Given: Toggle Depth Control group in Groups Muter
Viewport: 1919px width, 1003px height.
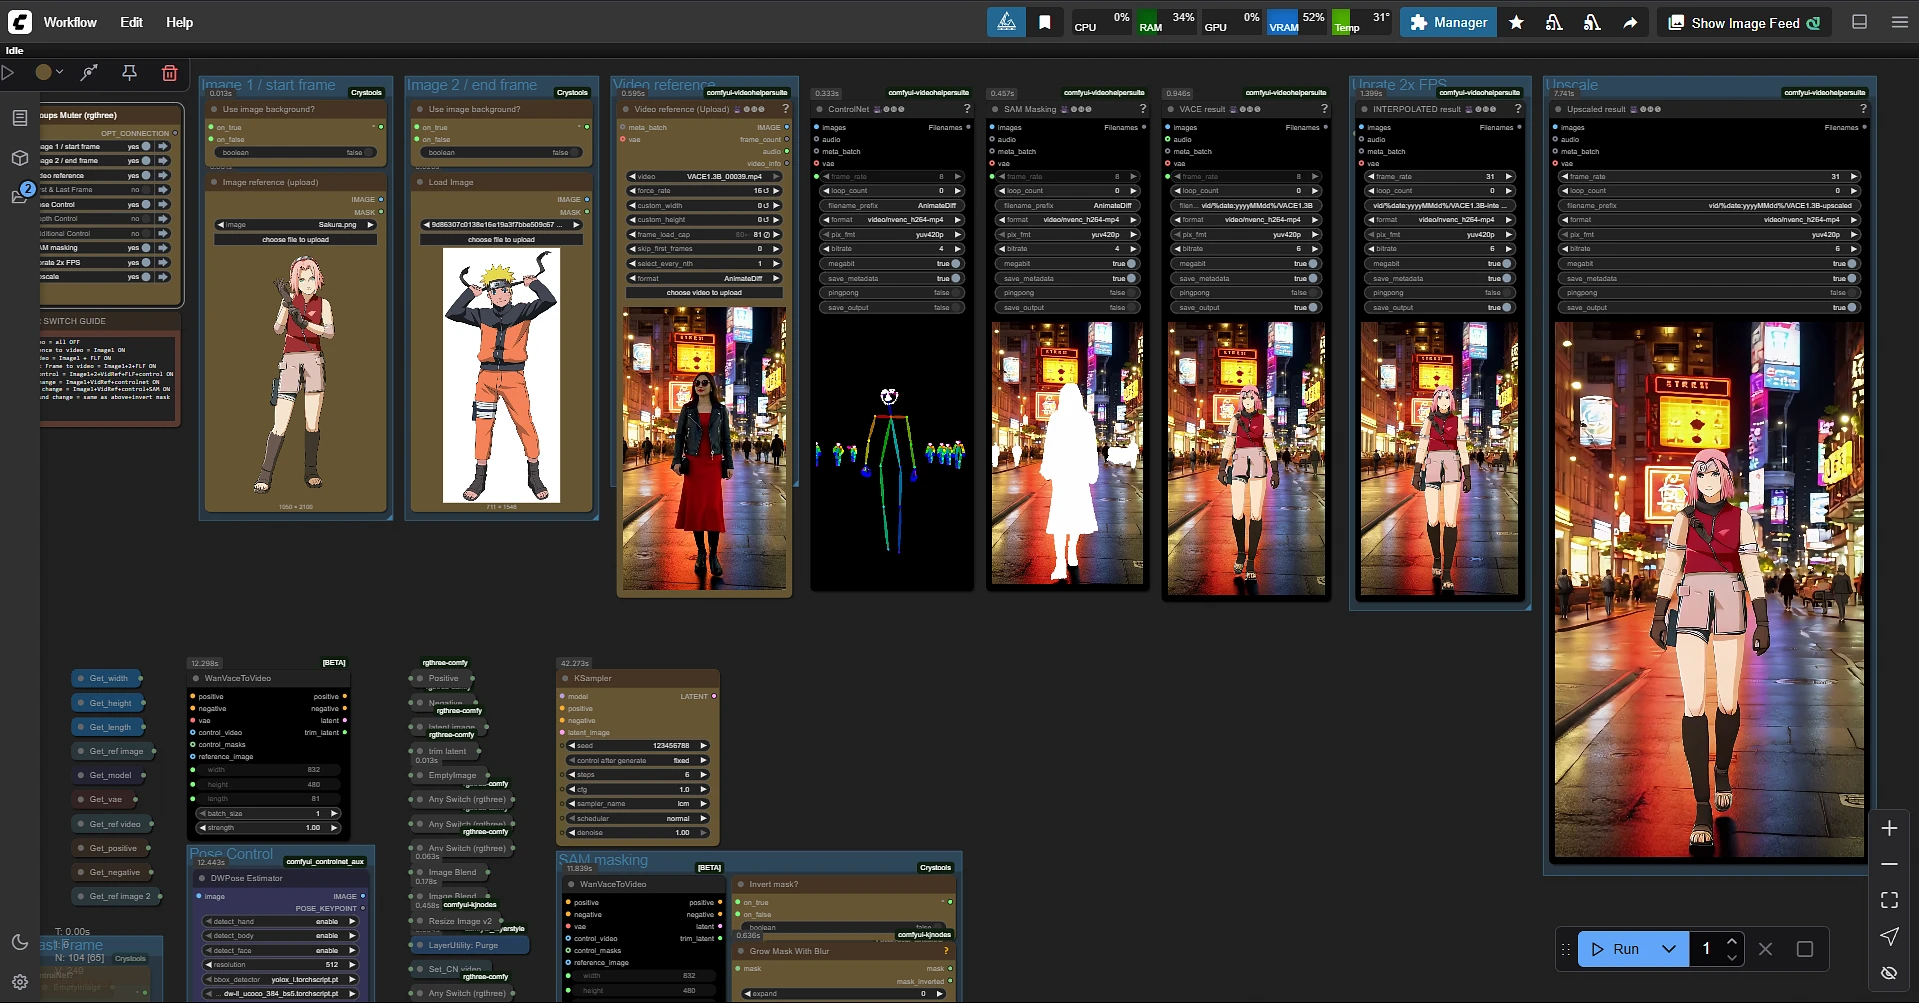Looking at the screenshot, I should pos(146,218).
